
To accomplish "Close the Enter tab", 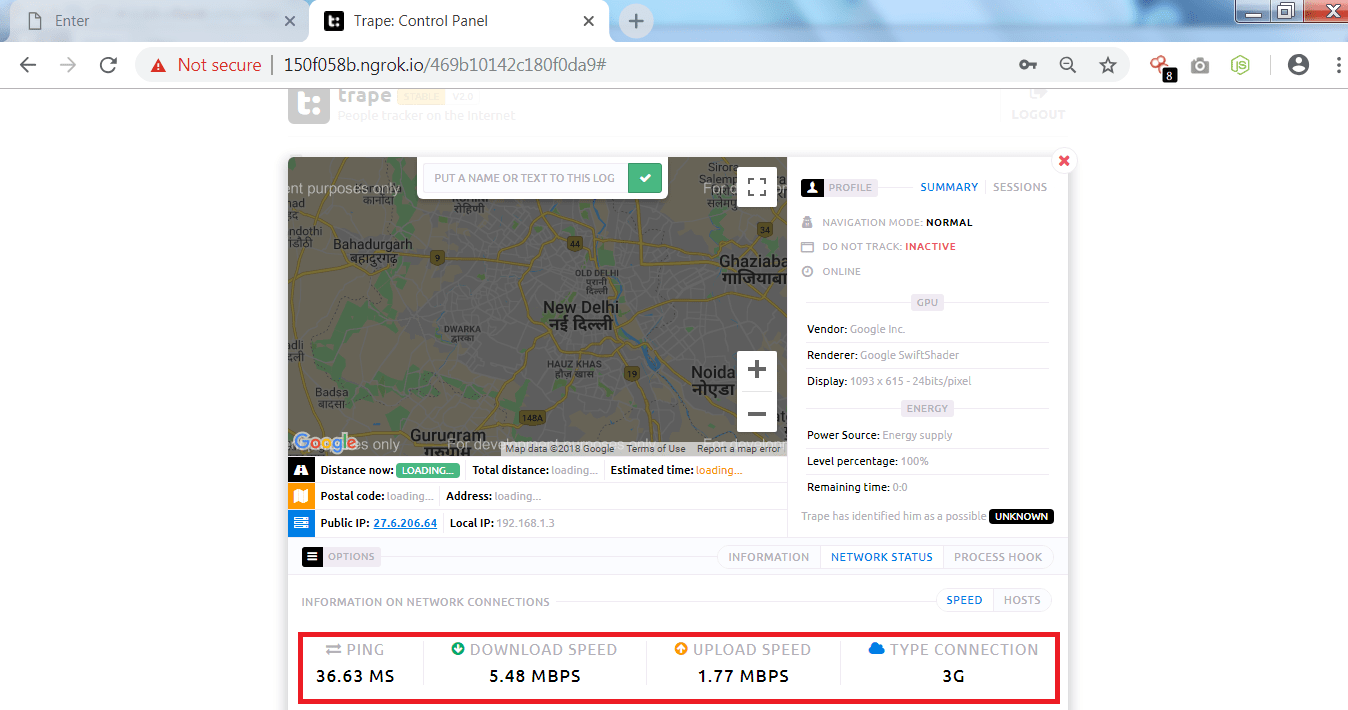I will tap(290, 21).
